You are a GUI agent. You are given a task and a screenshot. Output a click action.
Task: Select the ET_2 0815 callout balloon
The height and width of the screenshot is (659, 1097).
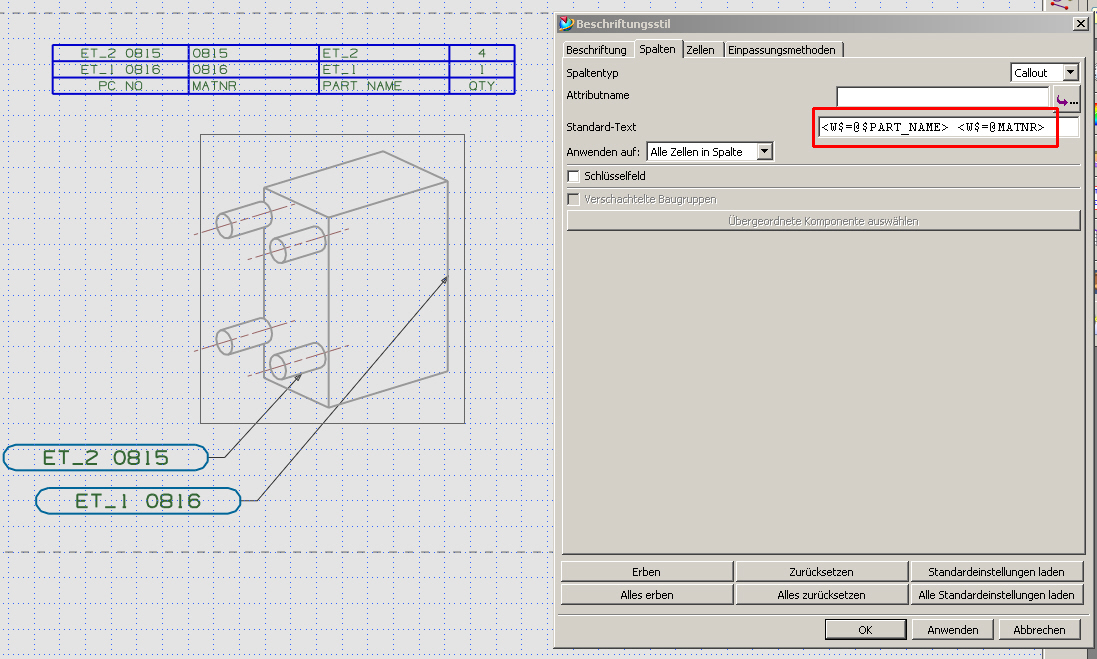pos(106,458)
